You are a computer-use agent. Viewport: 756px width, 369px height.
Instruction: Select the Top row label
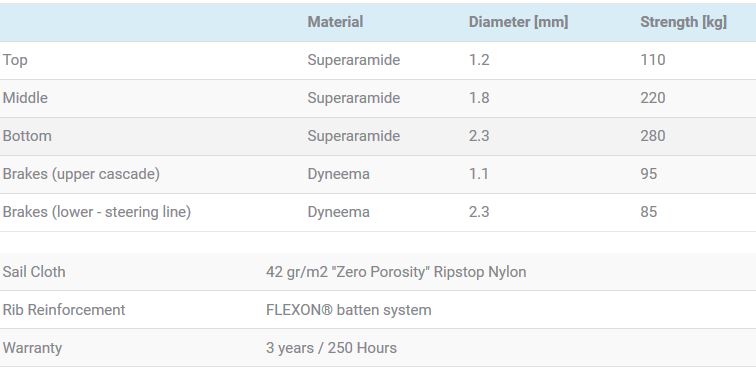point(15,60)
